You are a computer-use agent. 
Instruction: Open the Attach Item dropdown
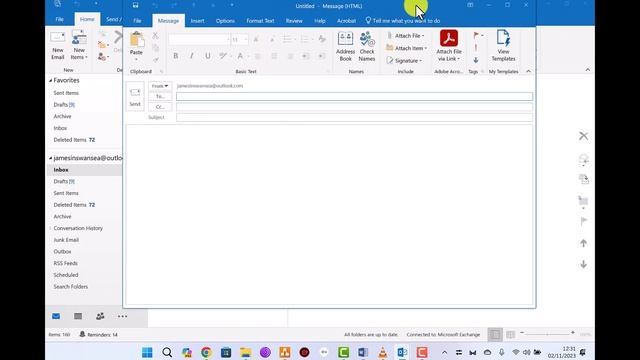coord(407,48)
